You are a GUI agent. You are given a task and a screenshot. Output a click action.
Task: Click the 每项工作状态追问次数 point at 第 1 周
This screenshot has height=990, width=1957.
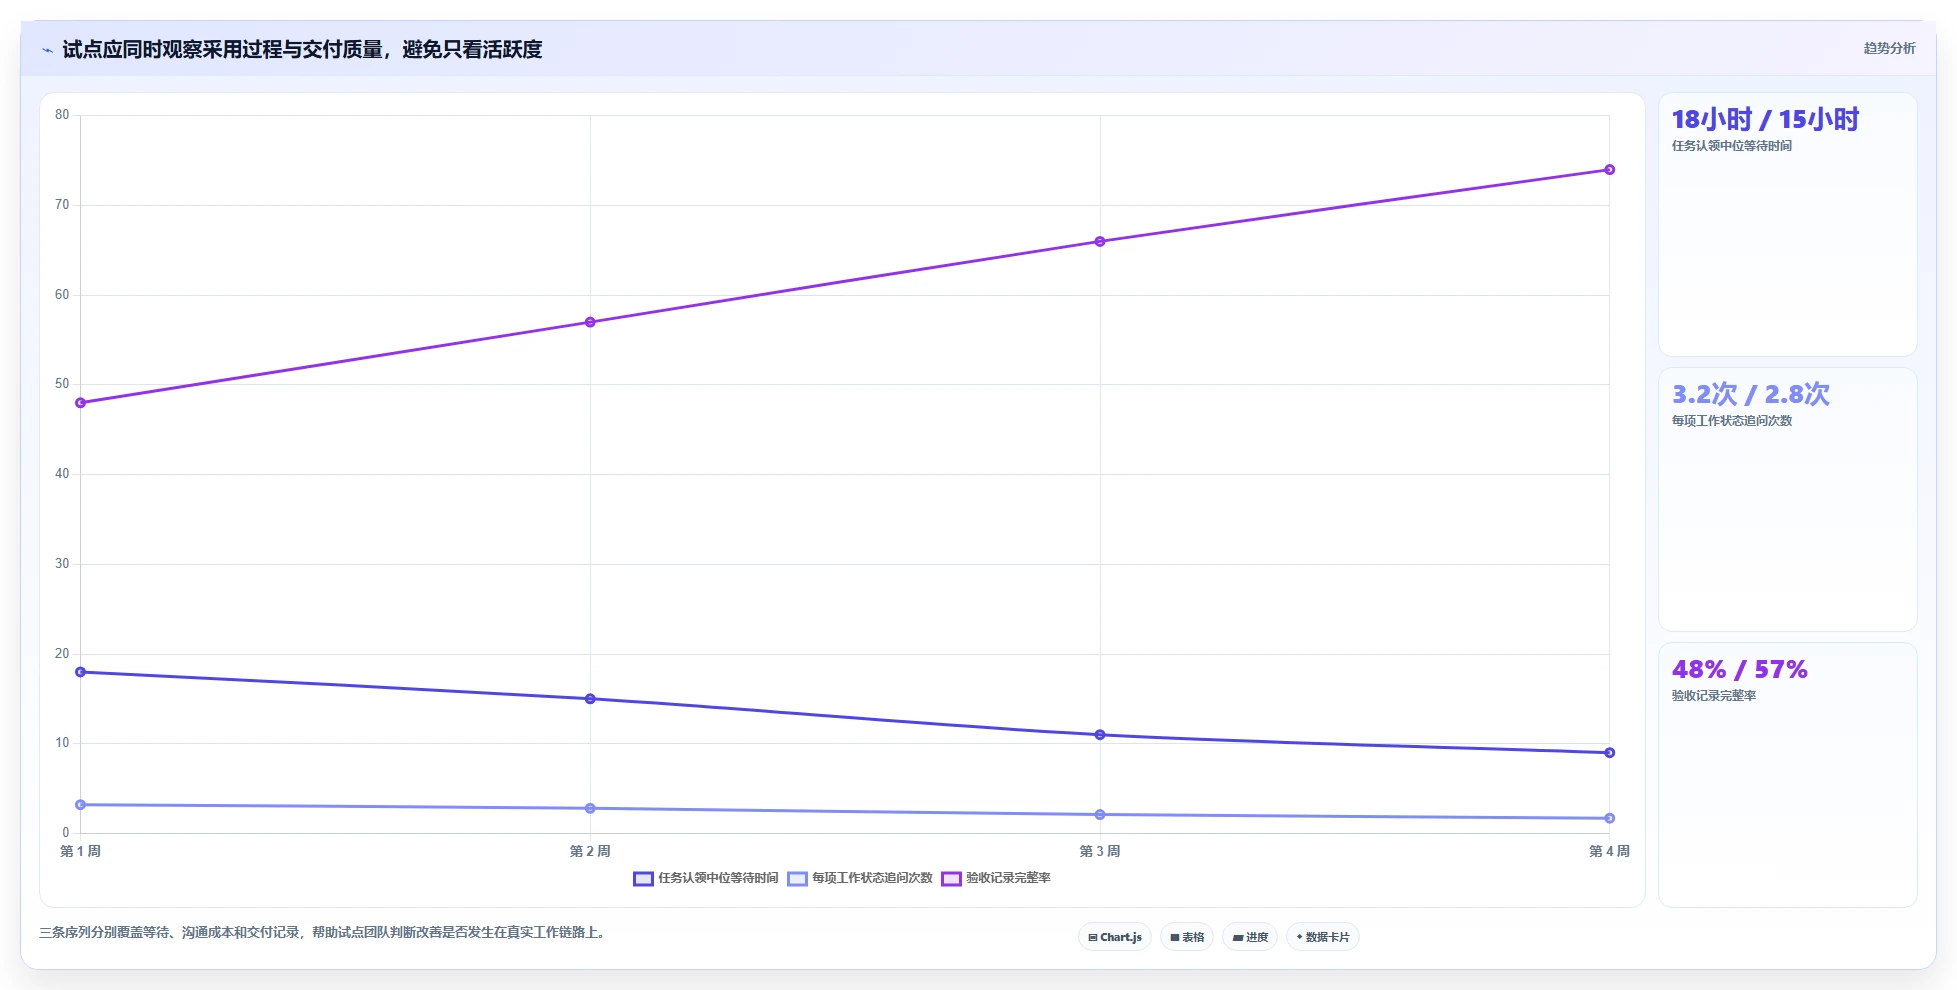tap(81, 805)
